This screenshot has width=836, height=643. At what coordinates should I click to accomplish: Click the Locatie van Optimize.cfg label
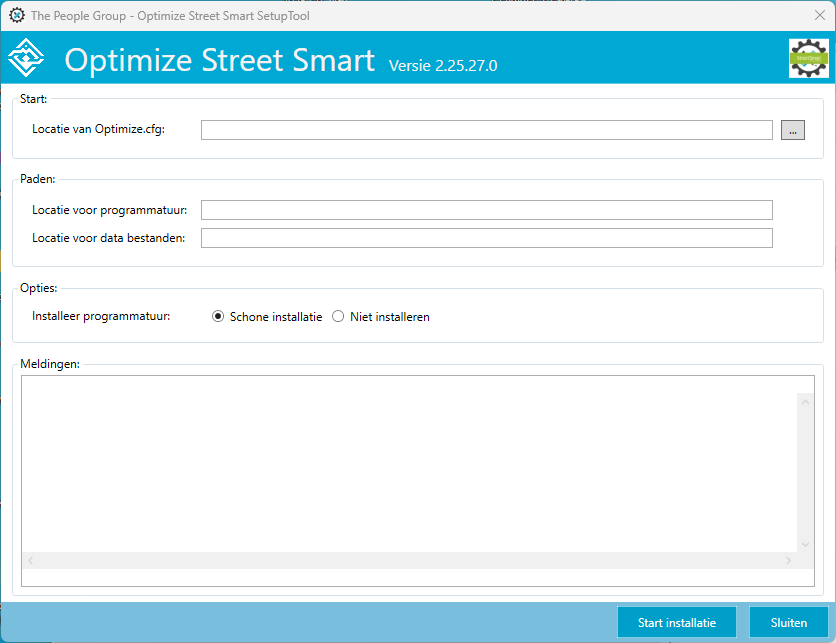[99, 129]
